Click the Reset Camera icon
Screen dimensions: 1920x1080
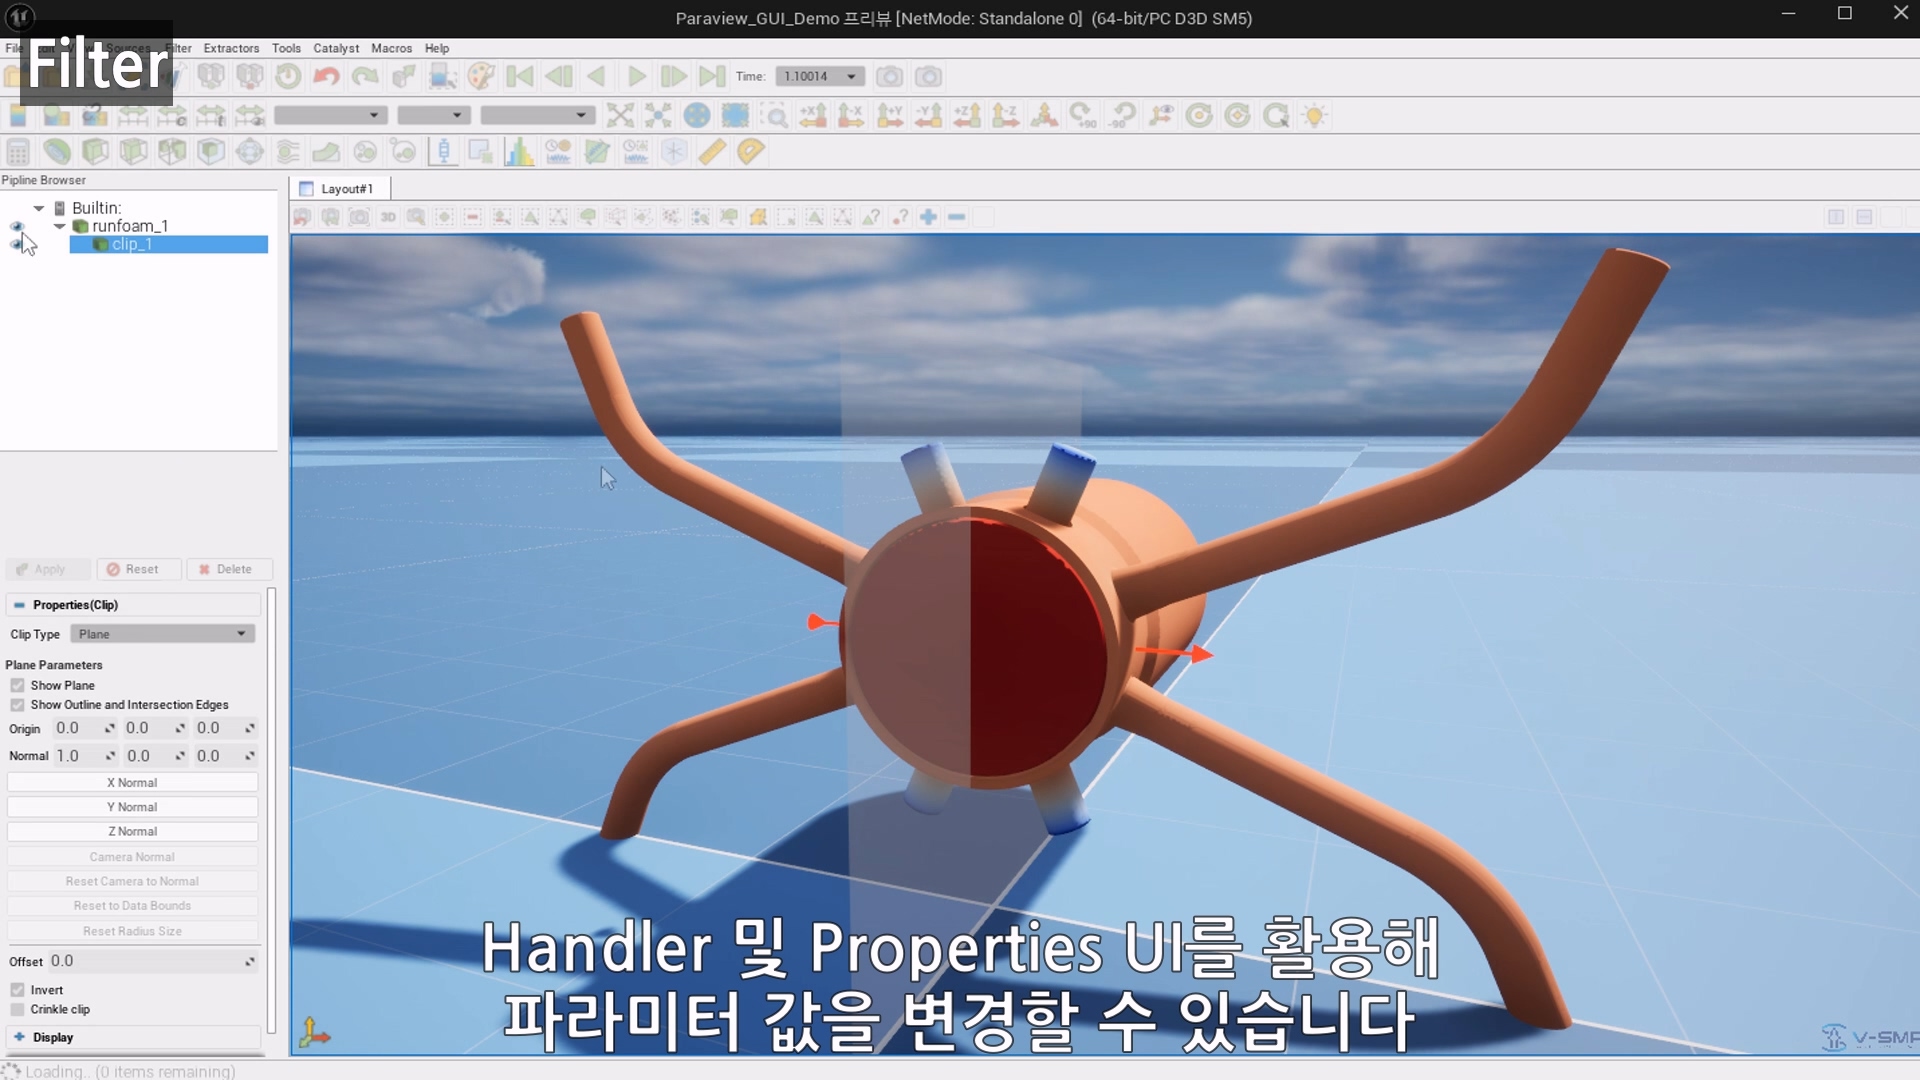click(x=620, y=115)
